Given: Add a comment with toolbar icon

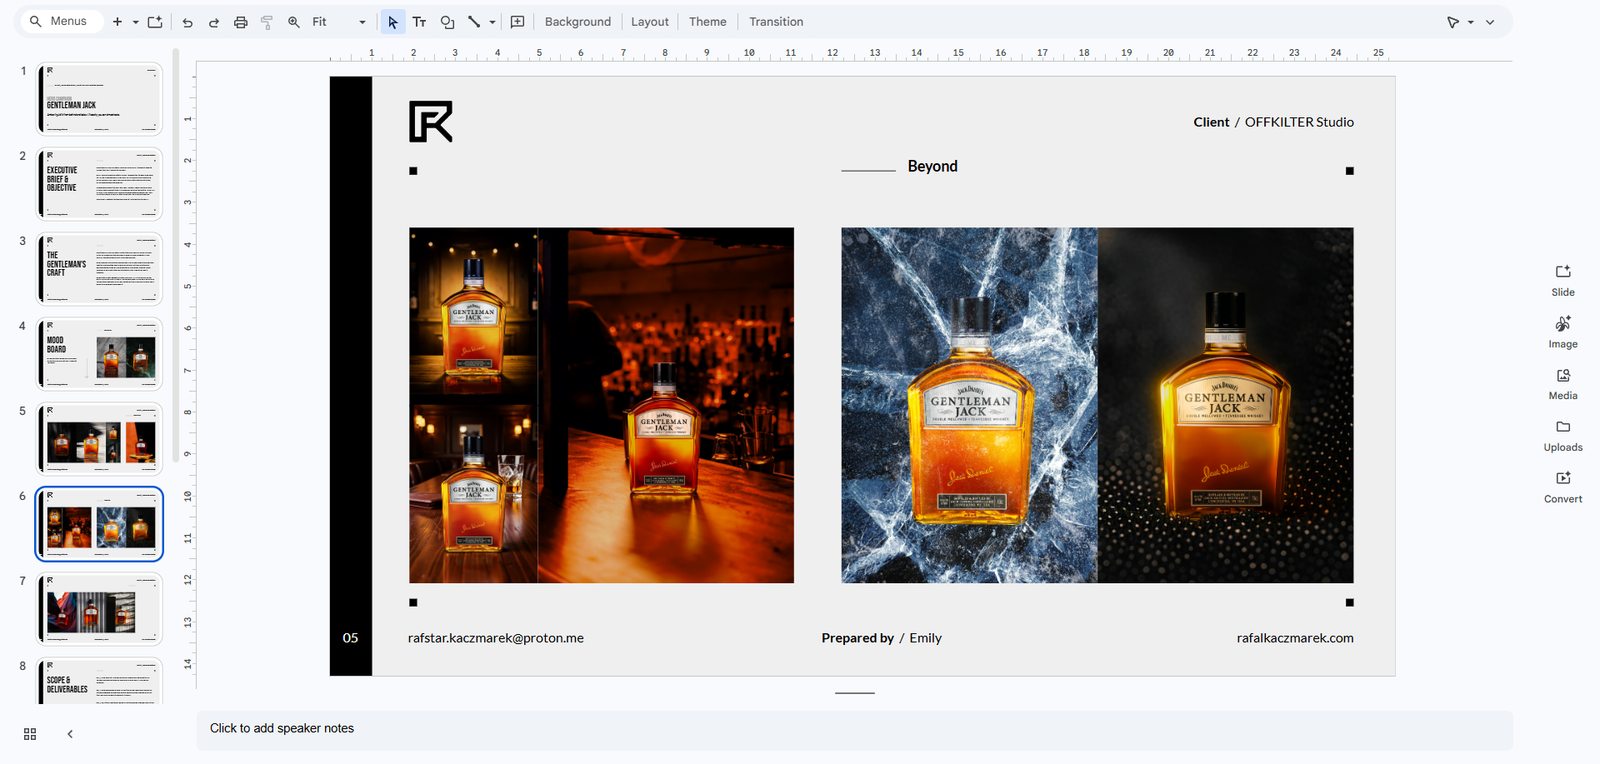Looking at the screenshot, I should coord(517,22).
